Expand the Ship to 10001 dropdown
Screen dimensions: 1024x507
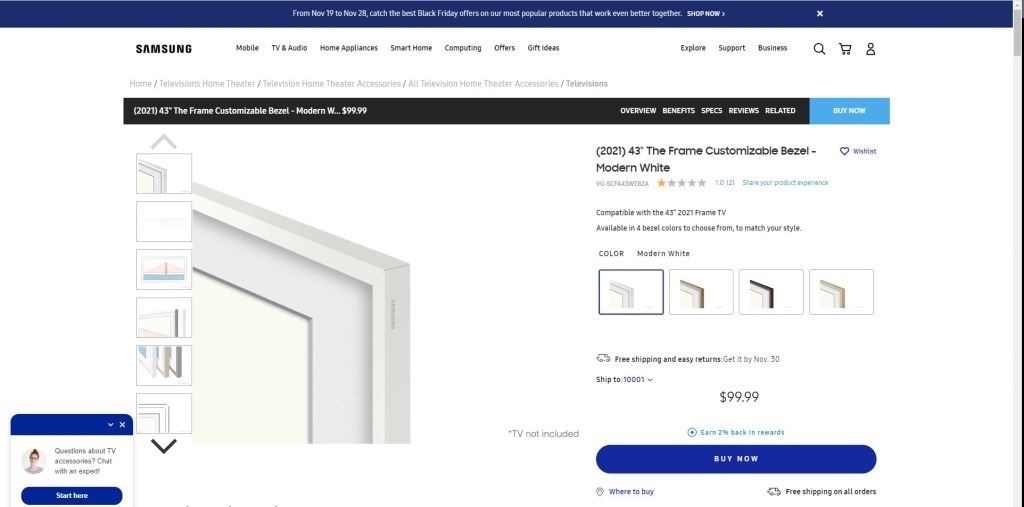click(637, 380)
